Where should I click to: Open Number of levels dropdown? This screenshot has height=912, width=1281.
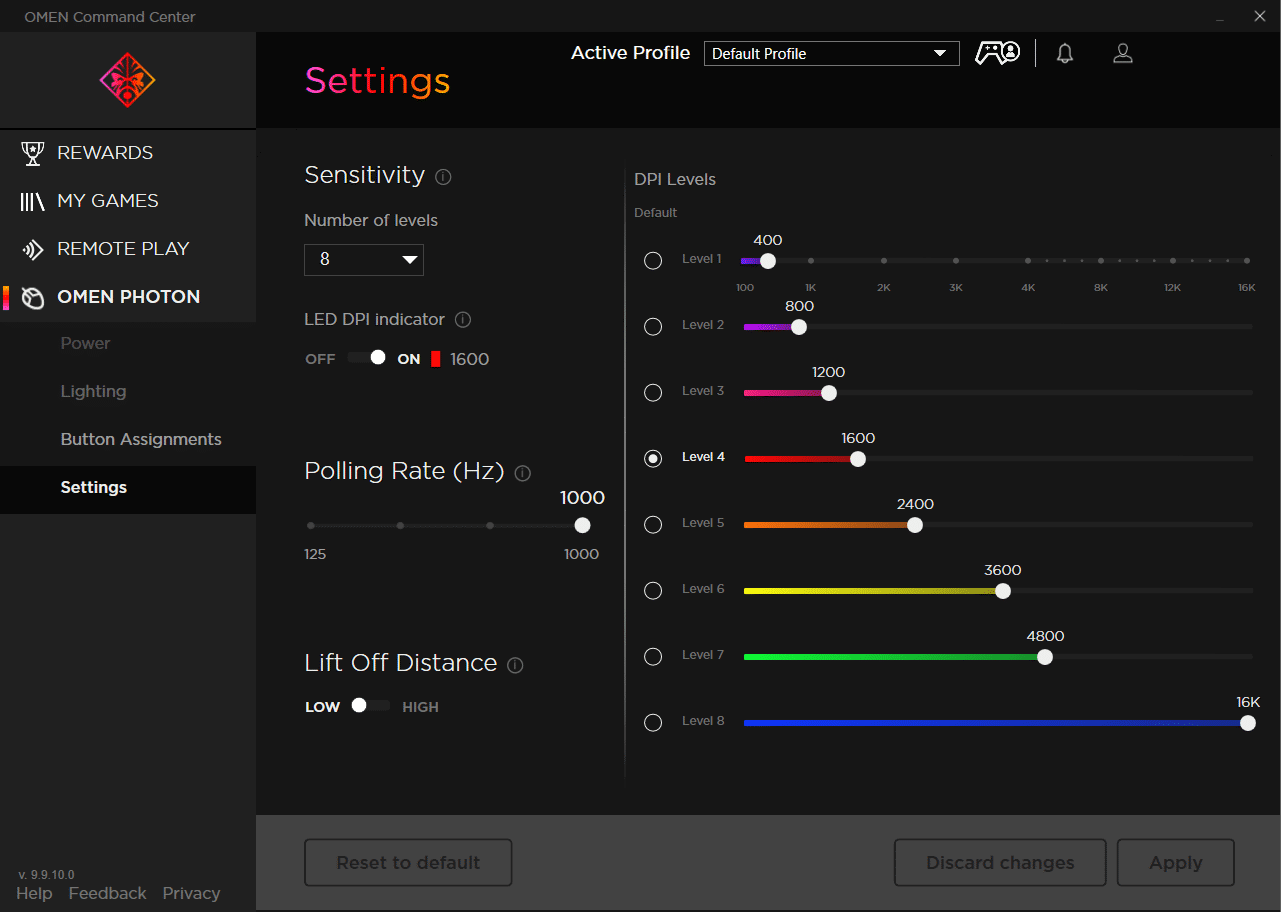click(x=364, y=260)
